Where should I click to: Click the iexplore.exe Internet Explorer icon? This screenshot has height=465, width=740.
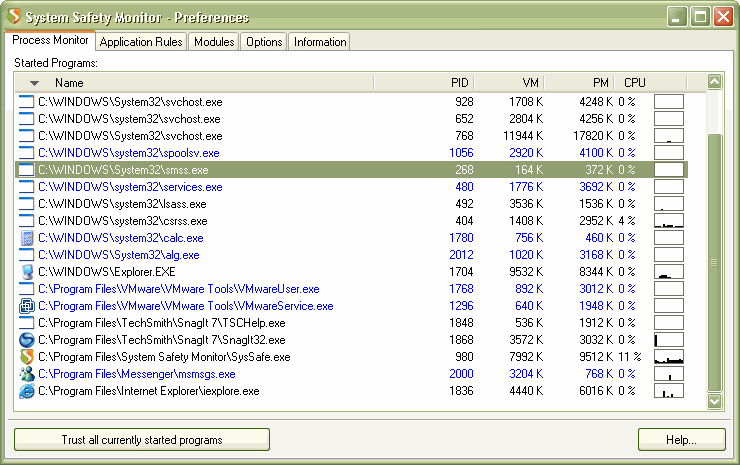coord(27,391)
